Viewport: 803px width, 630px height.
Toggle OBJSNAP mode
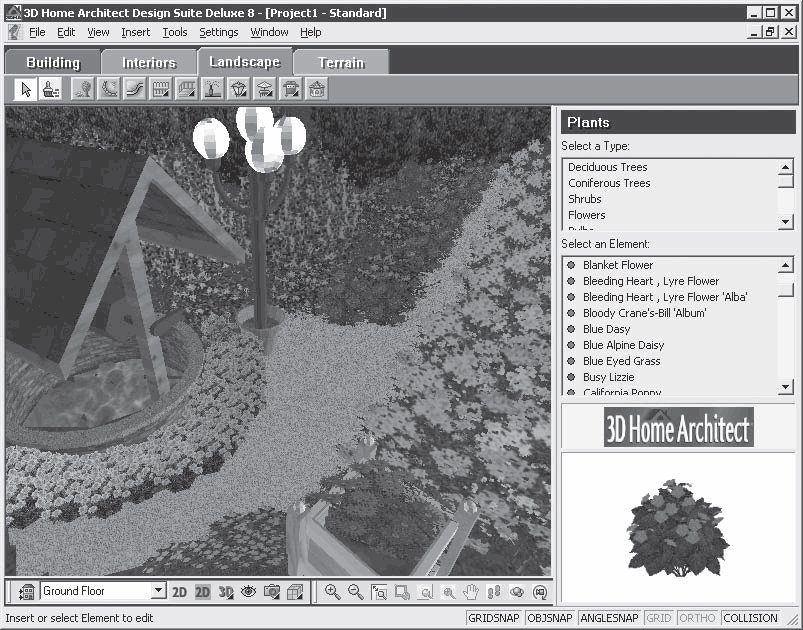[x=551, y=618]
